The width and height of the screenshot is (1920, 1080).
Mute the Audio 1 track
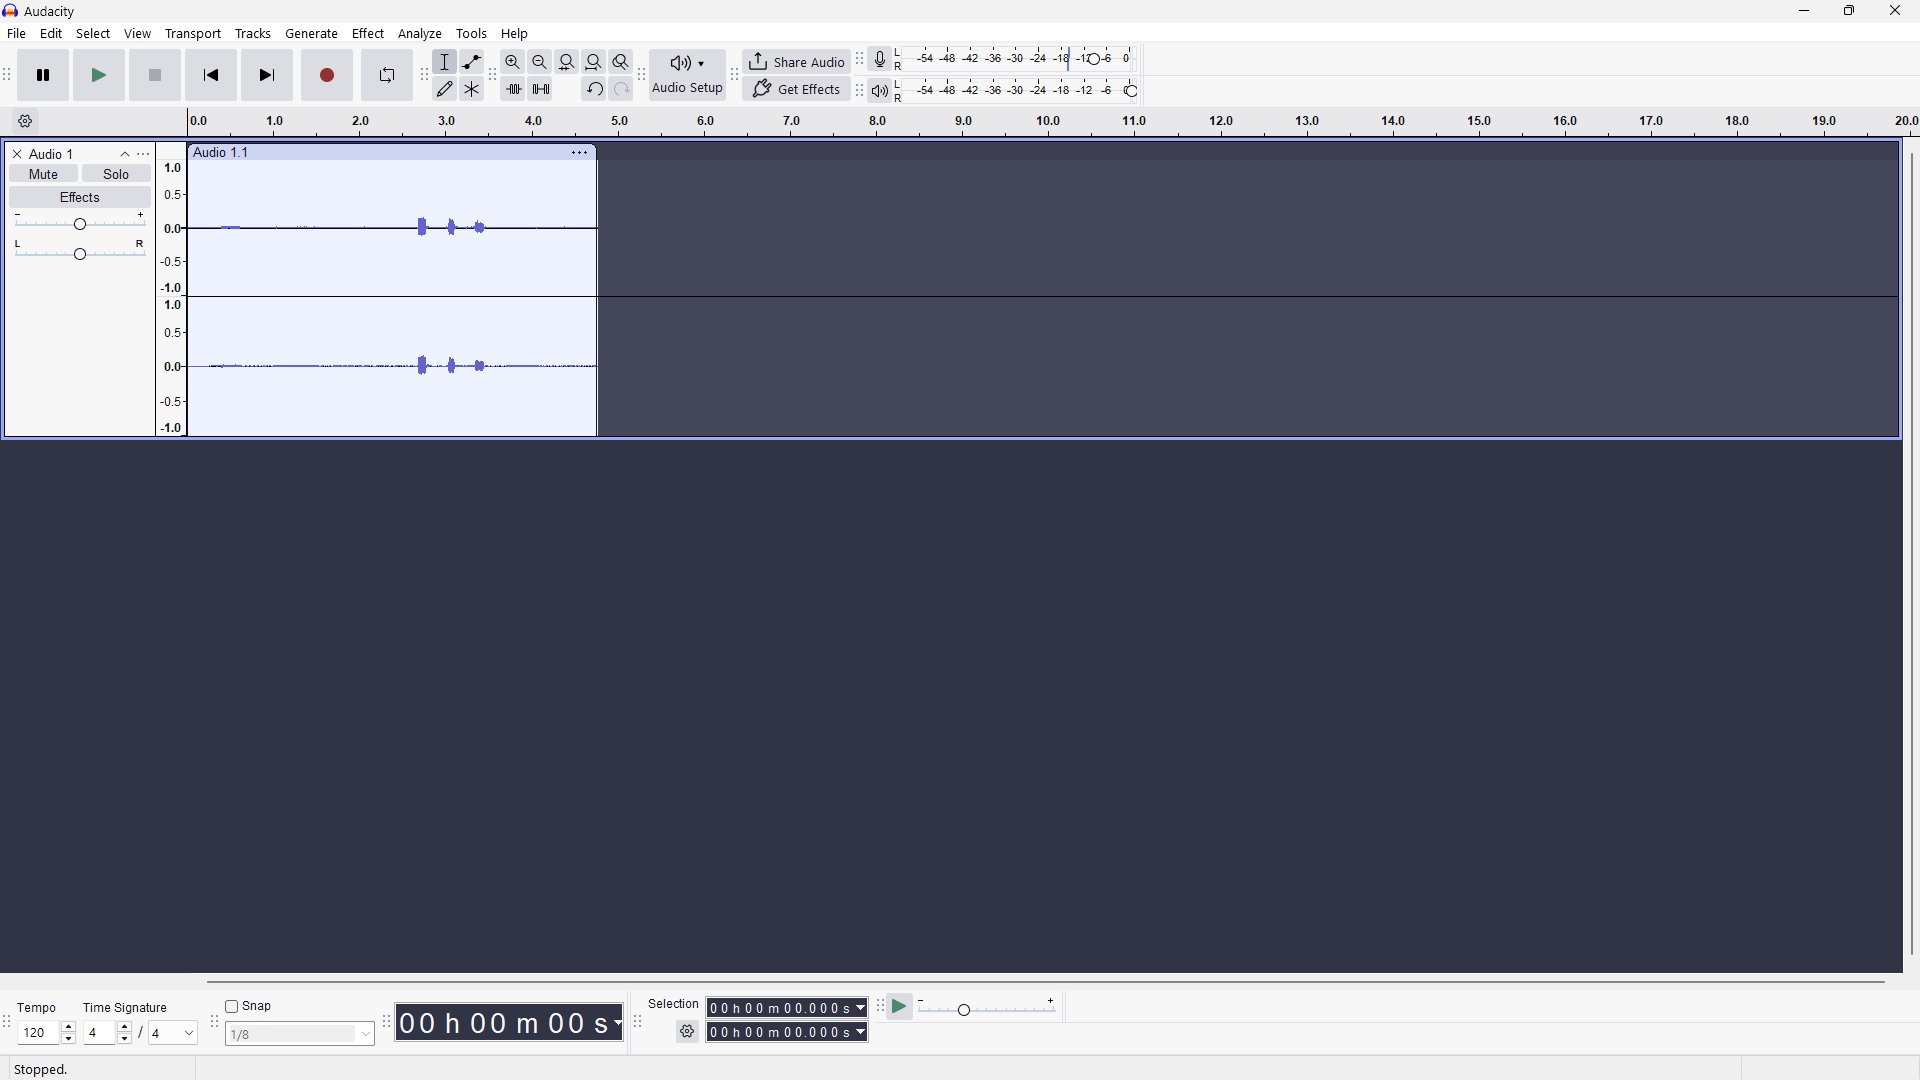point(44,174)
